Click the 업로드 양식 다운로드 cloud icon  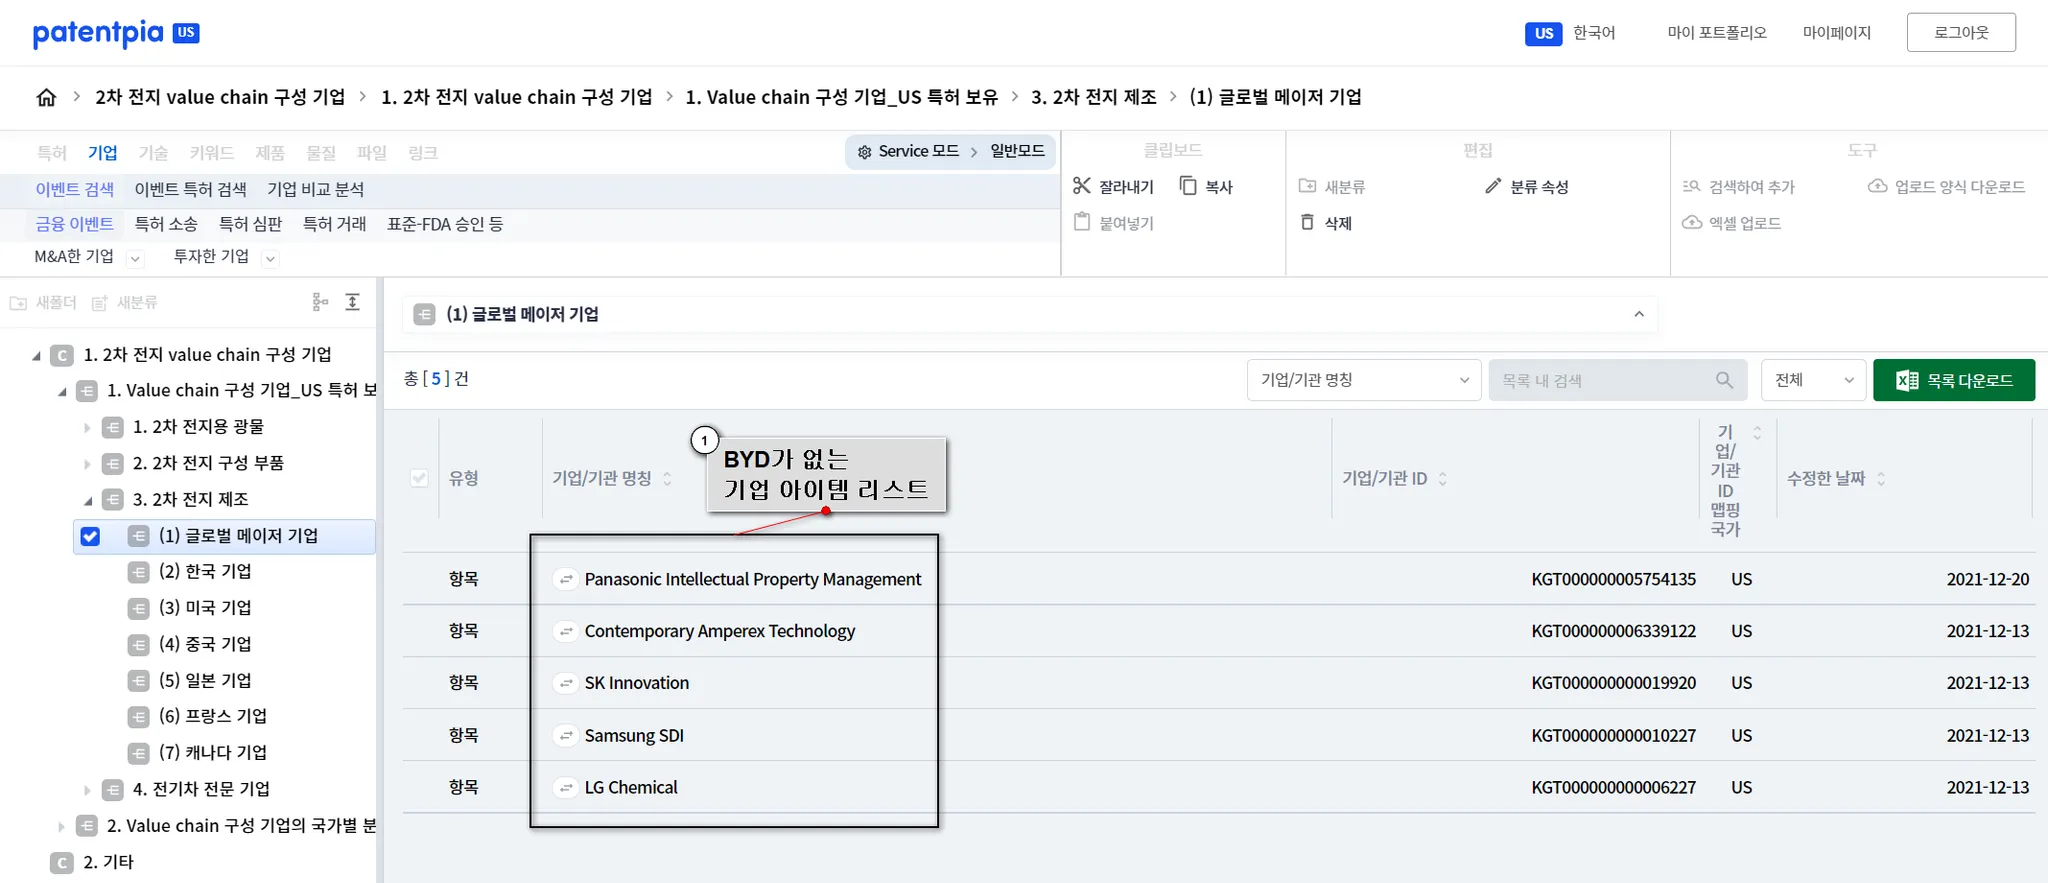(x=1878, y=186)
